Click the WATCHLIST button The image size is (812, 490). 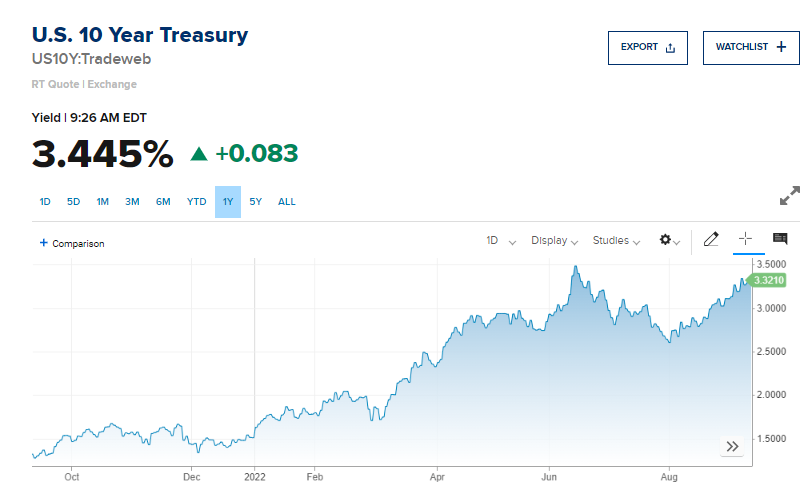click(x=751, y=48)
